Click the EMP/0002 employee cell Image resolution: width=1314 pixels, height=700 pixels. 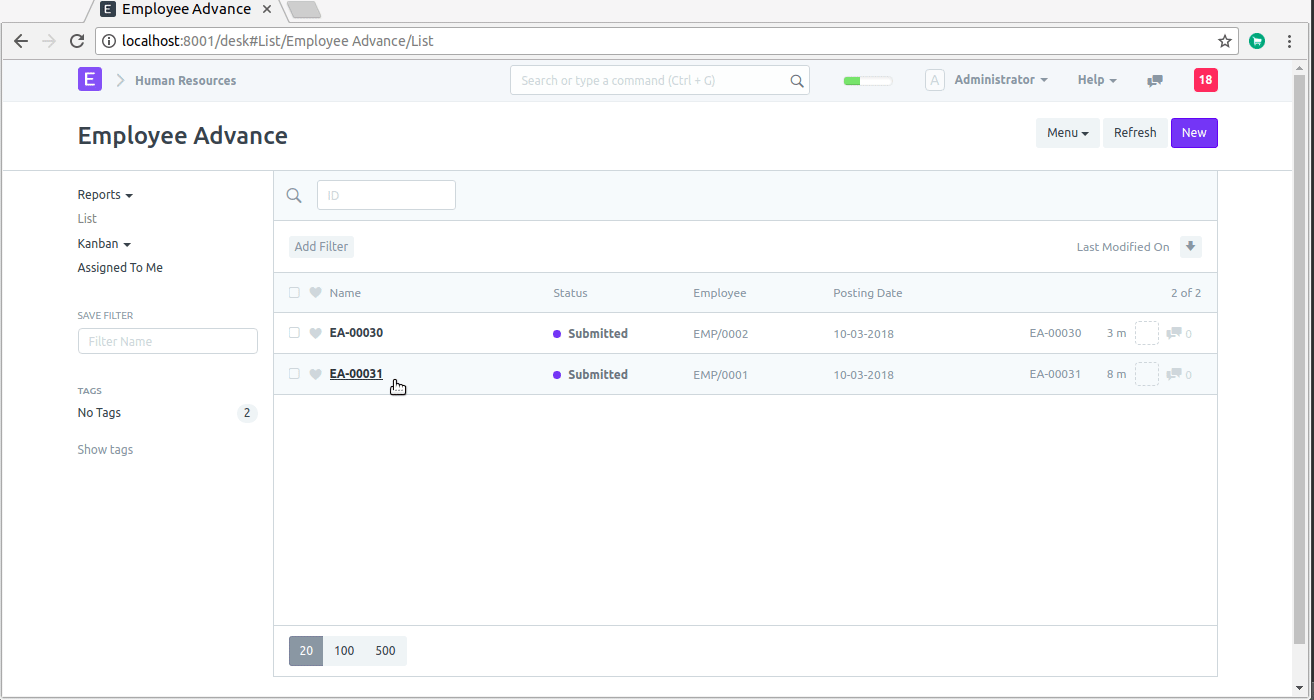(721, 334)
